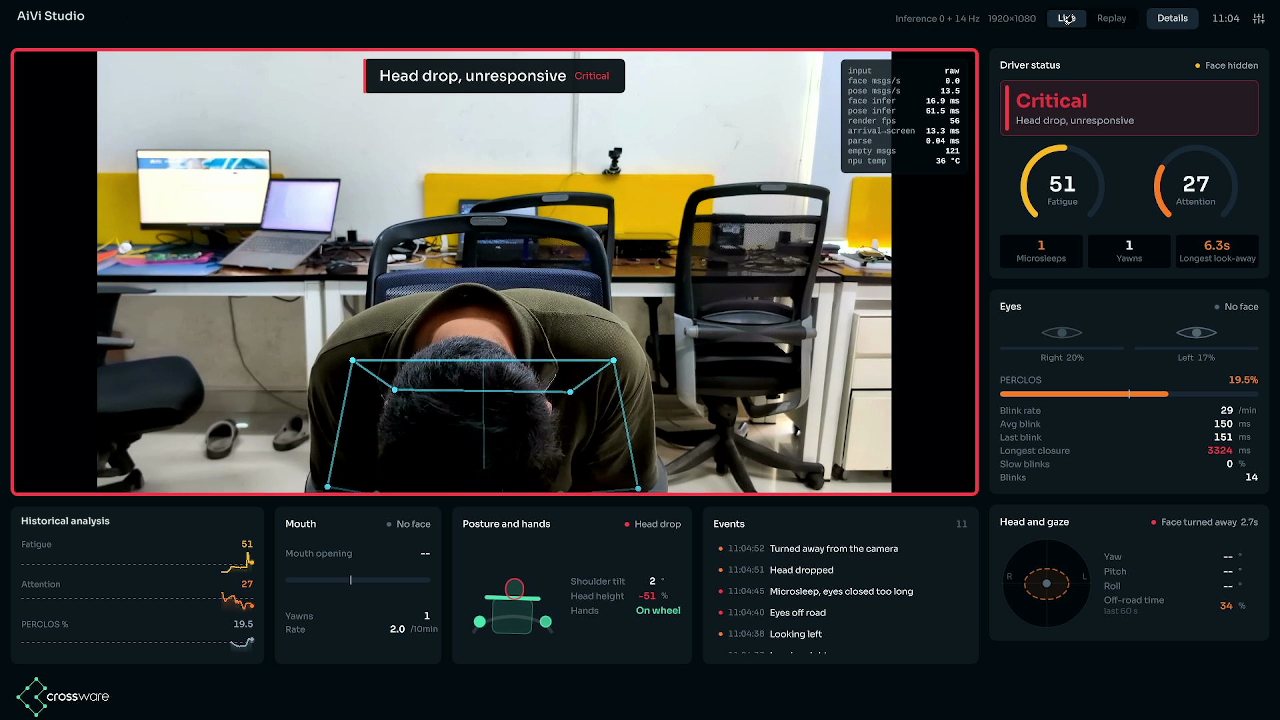This screenshot has width=1280, height=720.
Task: Click the Events count 11
Action: tap(961, 524)
